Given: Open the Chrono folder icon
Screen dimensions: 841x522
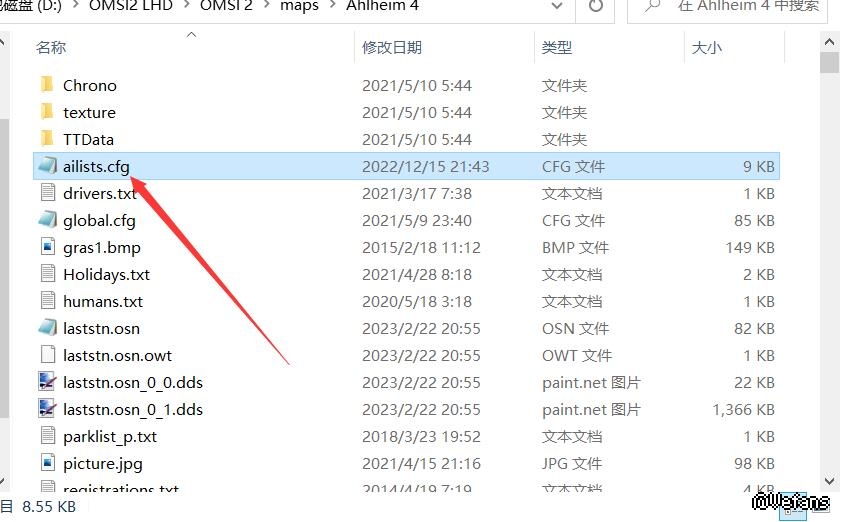Looking at the screenshot, I should click(46, 85).
